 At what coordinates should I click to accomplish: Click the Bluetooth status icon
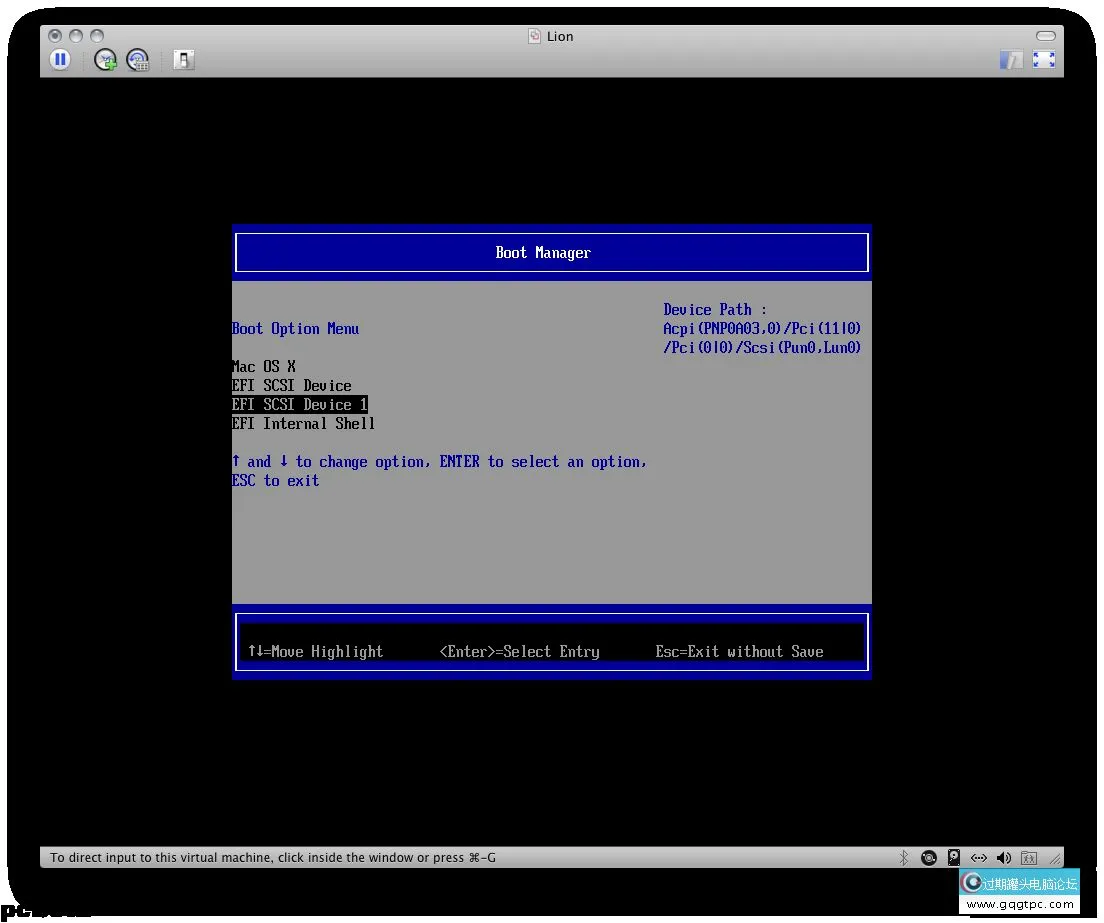904,858
